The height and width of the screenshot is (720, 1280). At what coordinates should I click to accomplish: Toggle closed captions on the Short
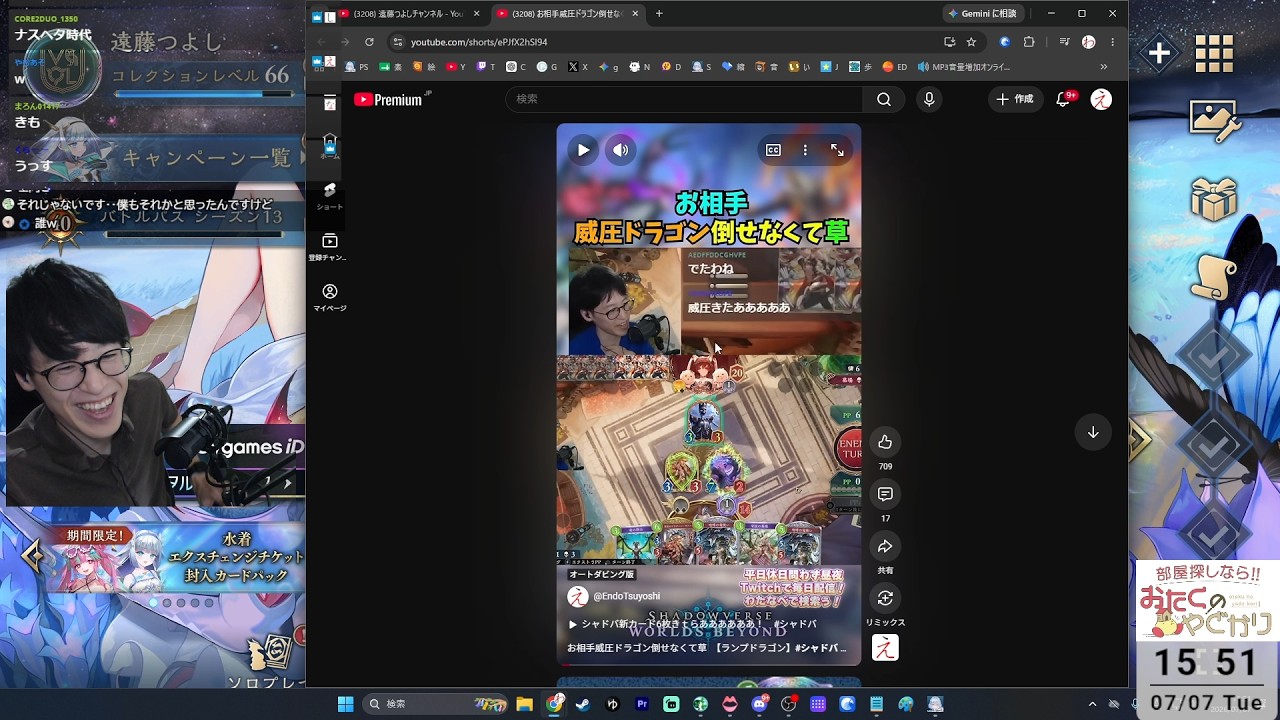(773, 150)
